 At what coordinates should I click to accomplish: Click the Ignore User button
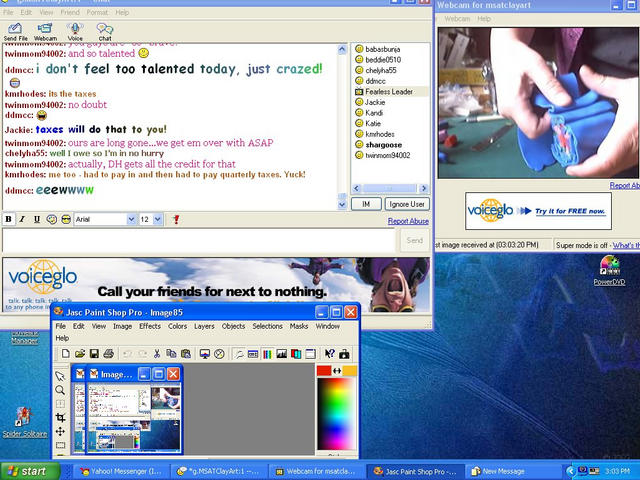click(x=407, y=204)
